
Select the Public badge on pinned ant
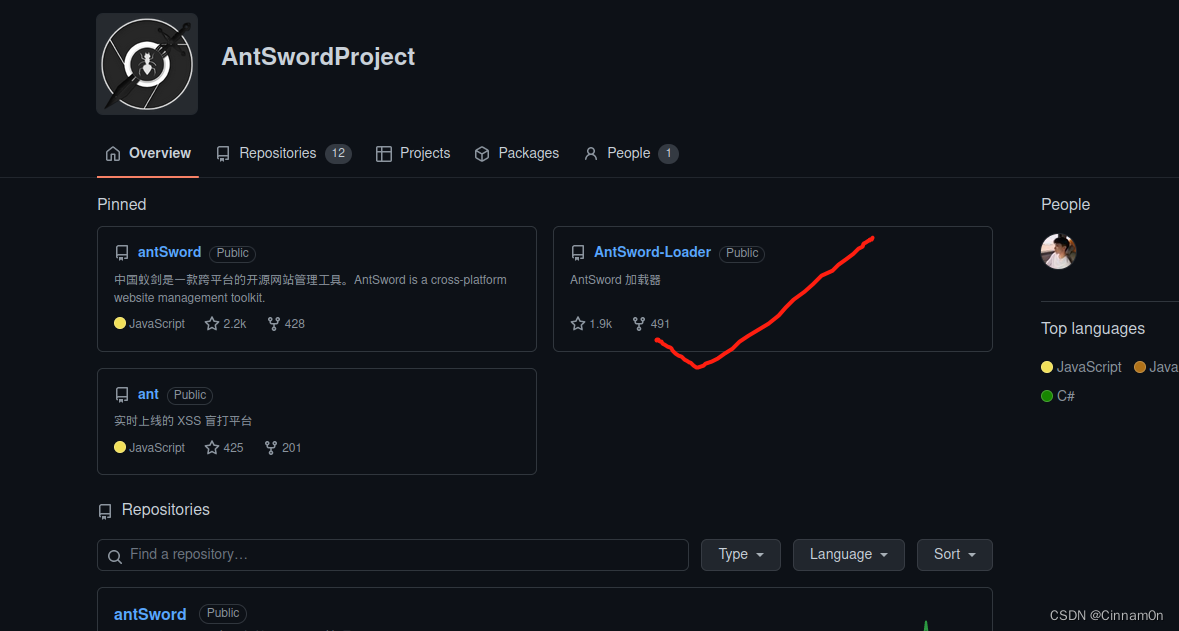pyautogui.click(x=189, y=395)
